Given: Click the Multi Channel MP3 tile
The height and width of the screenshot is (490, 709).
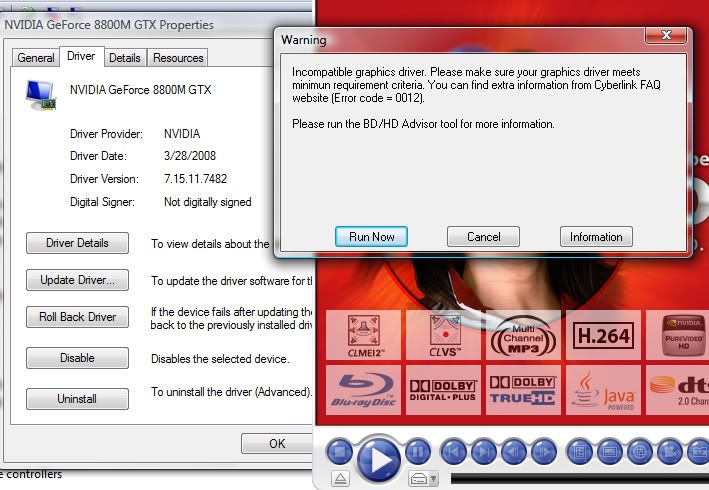Looking at the screenshot, I should click(524, 335).
